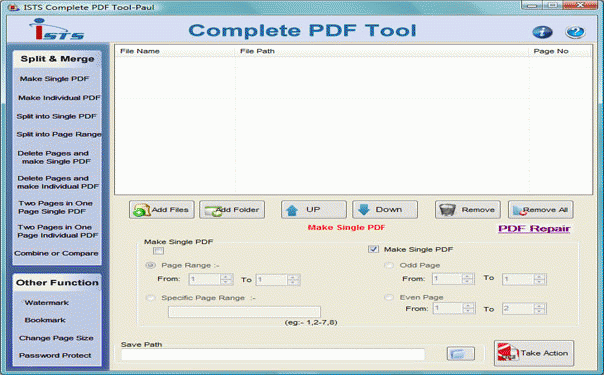Toggle the unchecked checkbox under Make Single PDF label
The width and height of the screenshot is (604, 375).
click(158, 251)
